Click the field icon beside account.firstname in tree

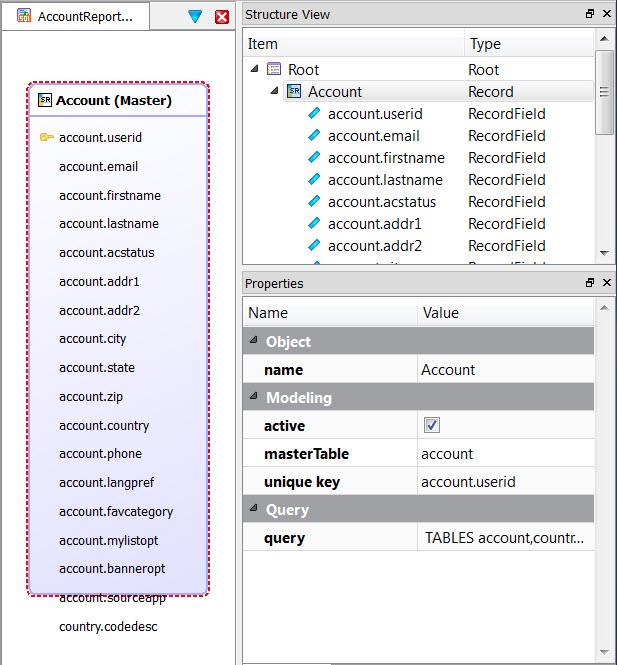315,158
